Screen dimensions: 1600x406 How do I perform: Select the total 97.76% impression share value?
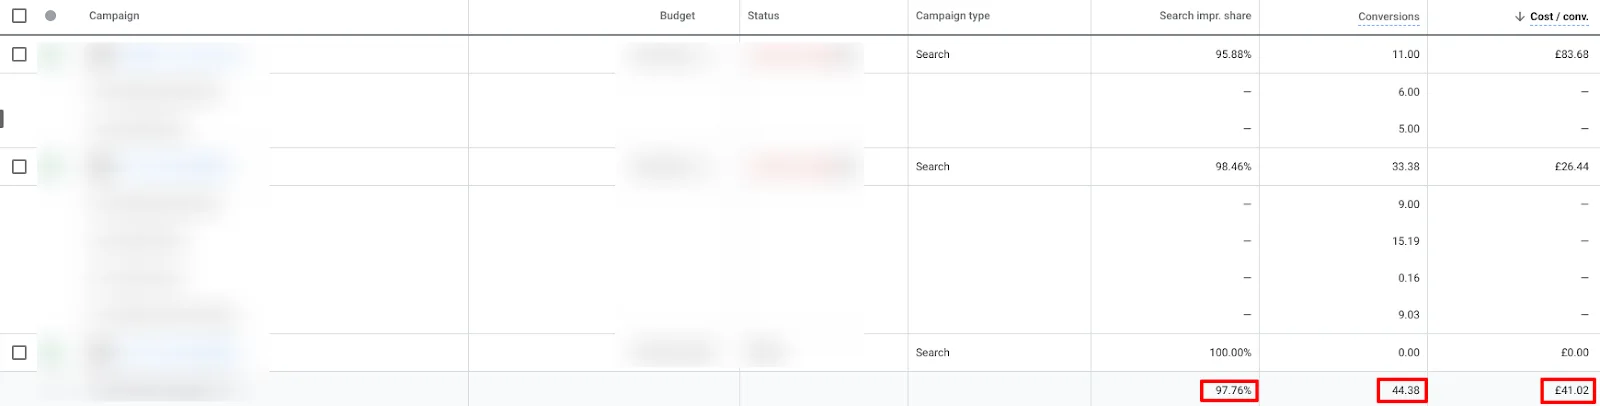[x=1229, y=390]
